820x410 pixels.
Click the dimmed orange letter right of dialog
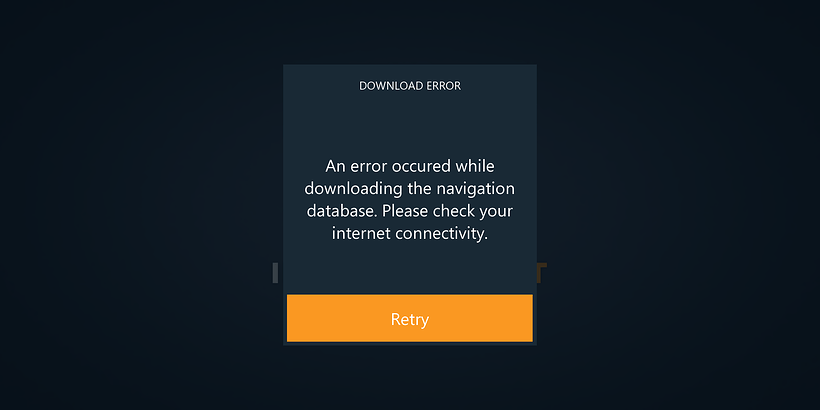tap(542, 273)
